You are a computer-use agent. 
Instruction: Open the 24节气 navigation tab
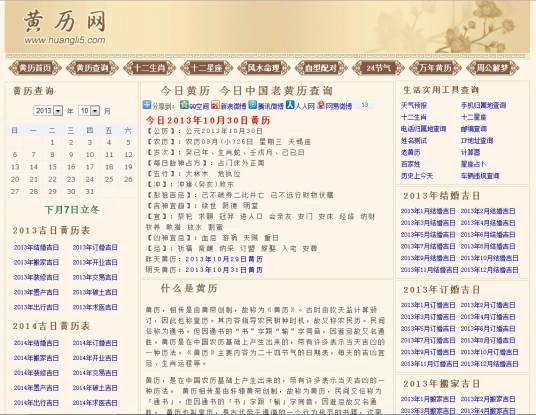pos(378,68)
